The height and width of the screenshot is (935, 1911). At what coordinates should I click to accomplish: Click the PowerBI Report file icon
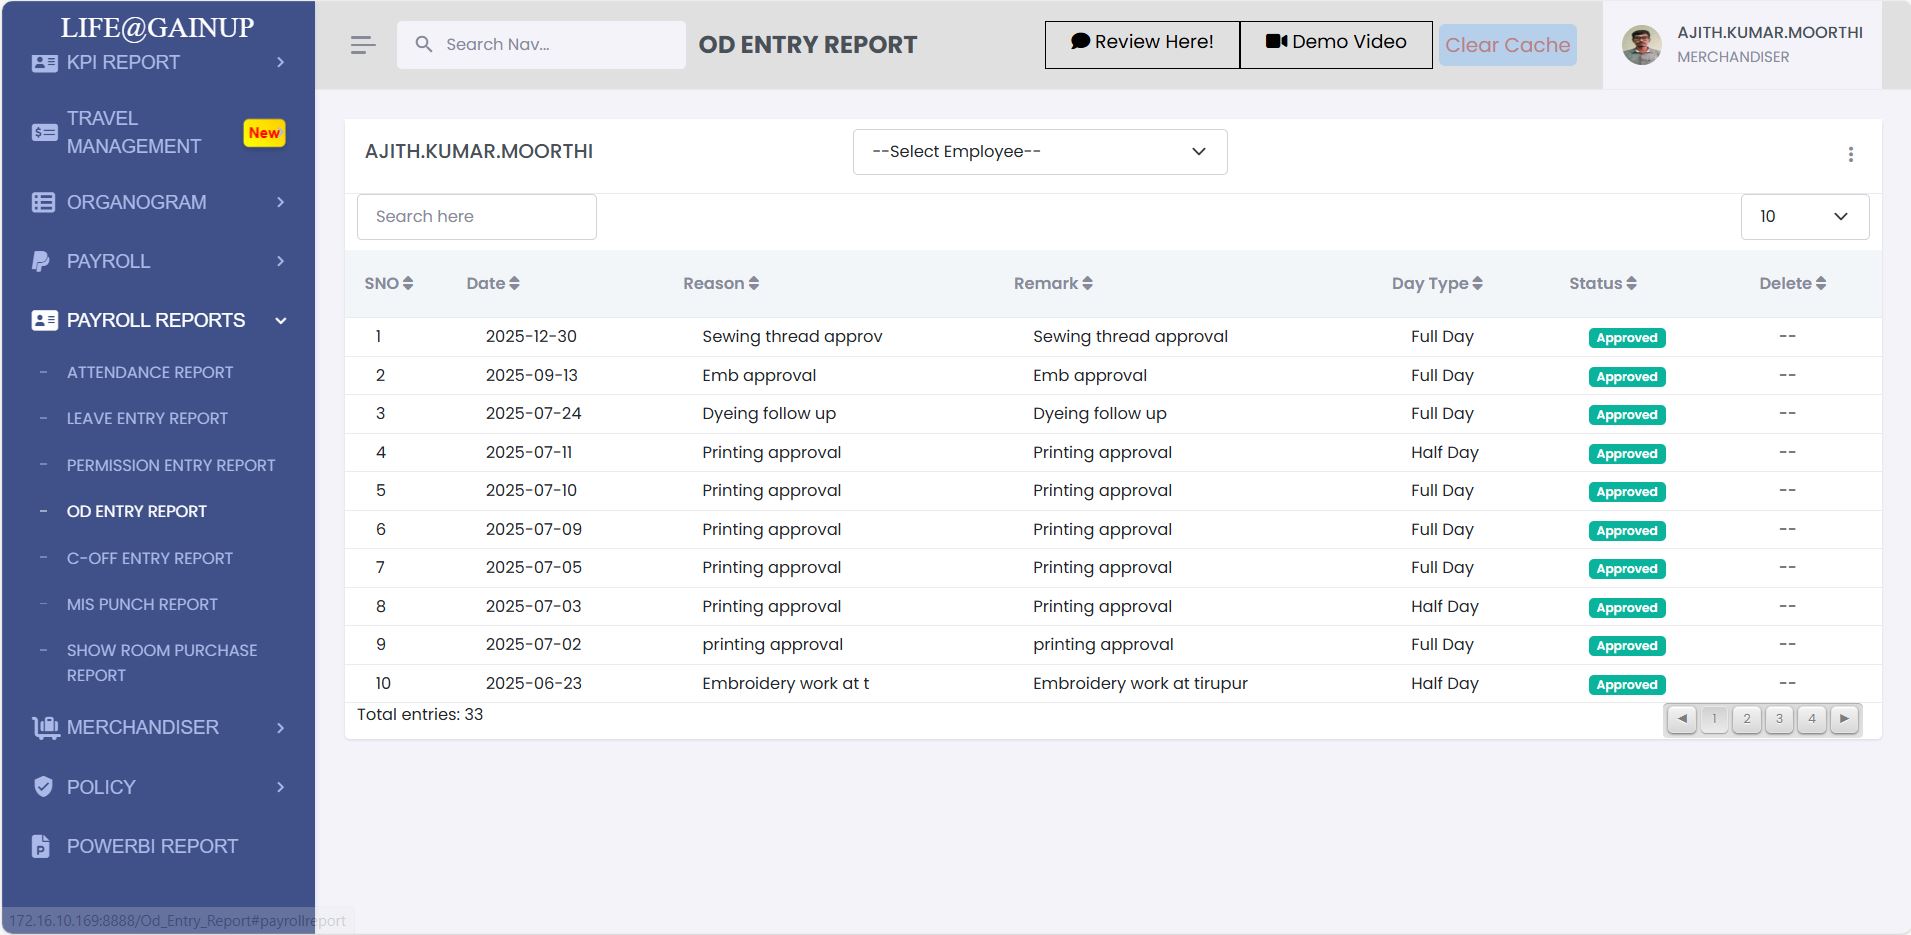point(41,846)
